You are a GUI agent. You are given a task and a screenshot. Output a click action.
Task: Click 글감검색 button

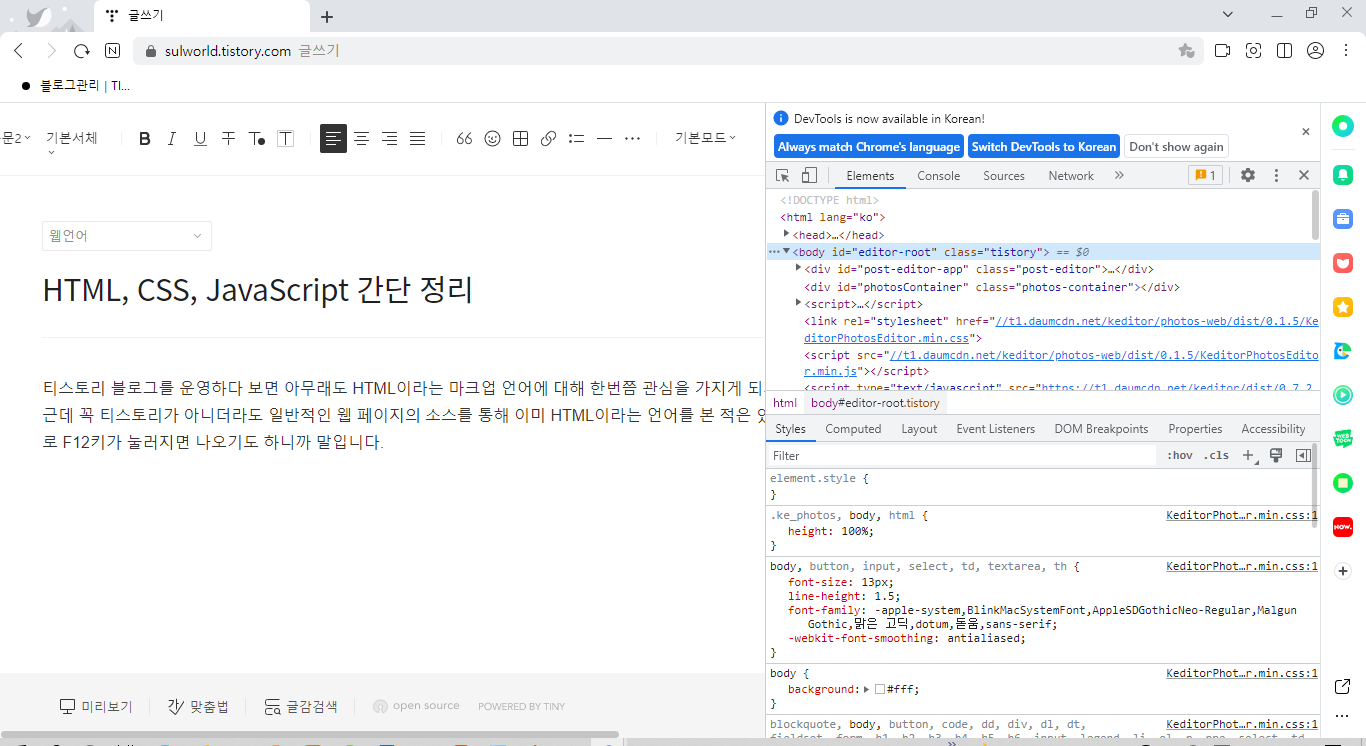[301, 707]
